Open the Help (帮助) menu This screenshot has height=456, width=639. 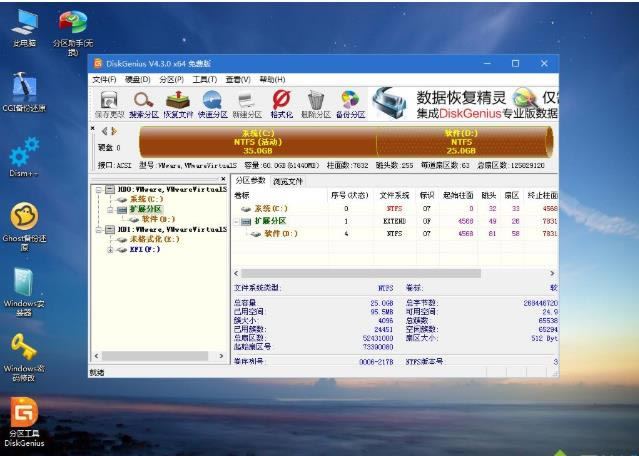[x=272, y=79]
